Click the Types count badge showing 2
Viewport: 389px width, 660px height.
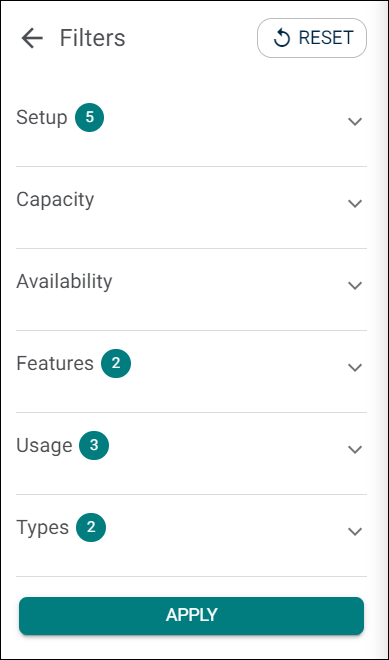[91, 527]
